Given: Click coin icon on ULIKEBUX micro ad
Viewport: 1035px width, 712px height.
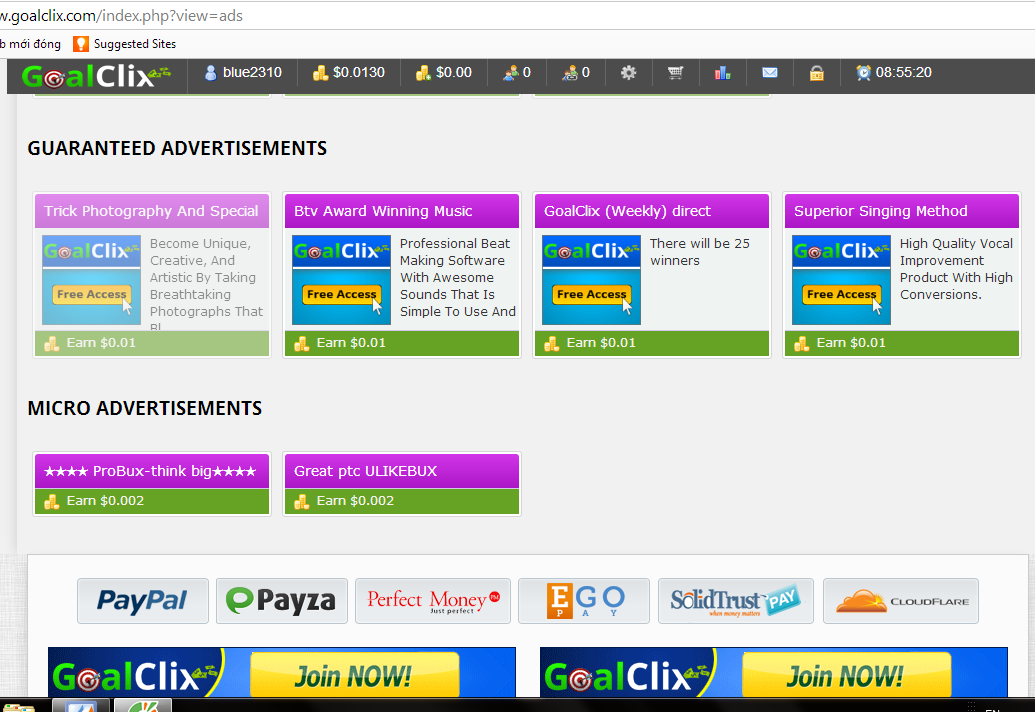Looking at the screenshot, I should [302, 501].
